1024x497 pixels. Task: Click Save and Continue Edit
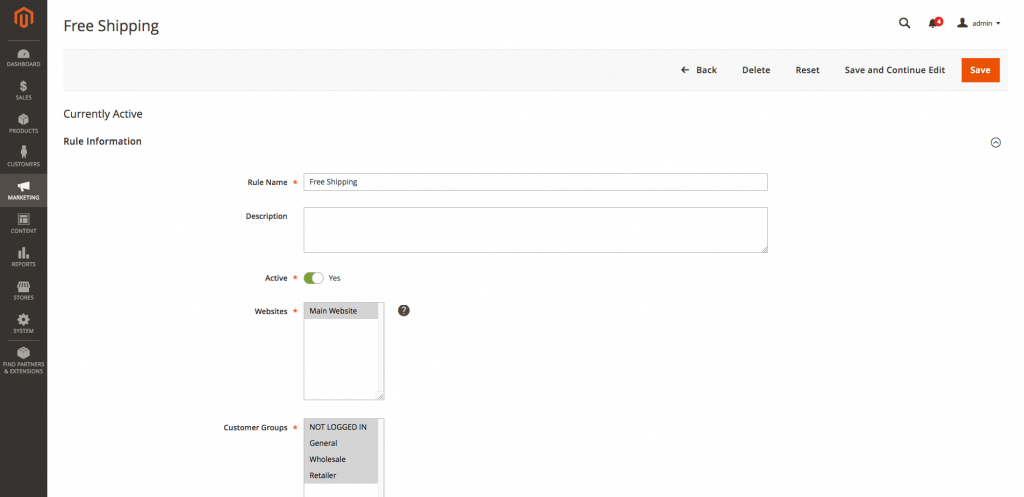pyautogui.click(x=894, y=70)
